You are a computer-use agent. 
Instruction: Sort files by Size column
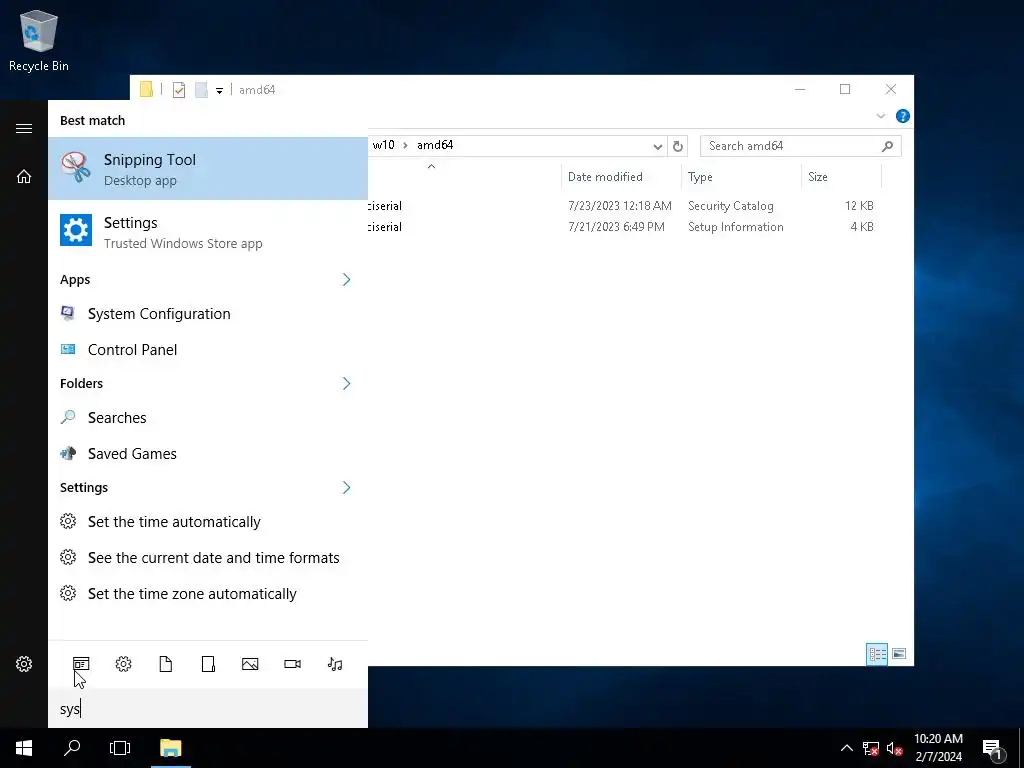841,177
